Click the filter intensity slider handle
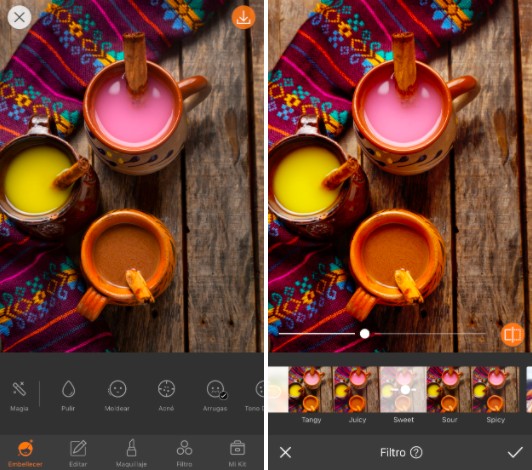The image size is (532, 470). click(x=365, y=334)
